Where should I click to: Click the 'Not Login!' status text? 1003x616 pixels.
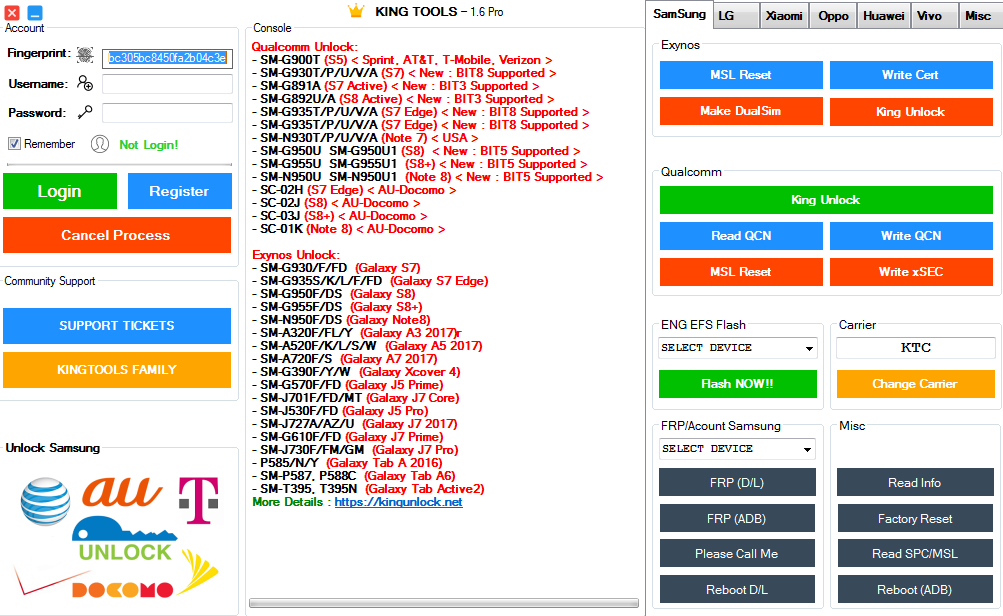tap(148, 145)
